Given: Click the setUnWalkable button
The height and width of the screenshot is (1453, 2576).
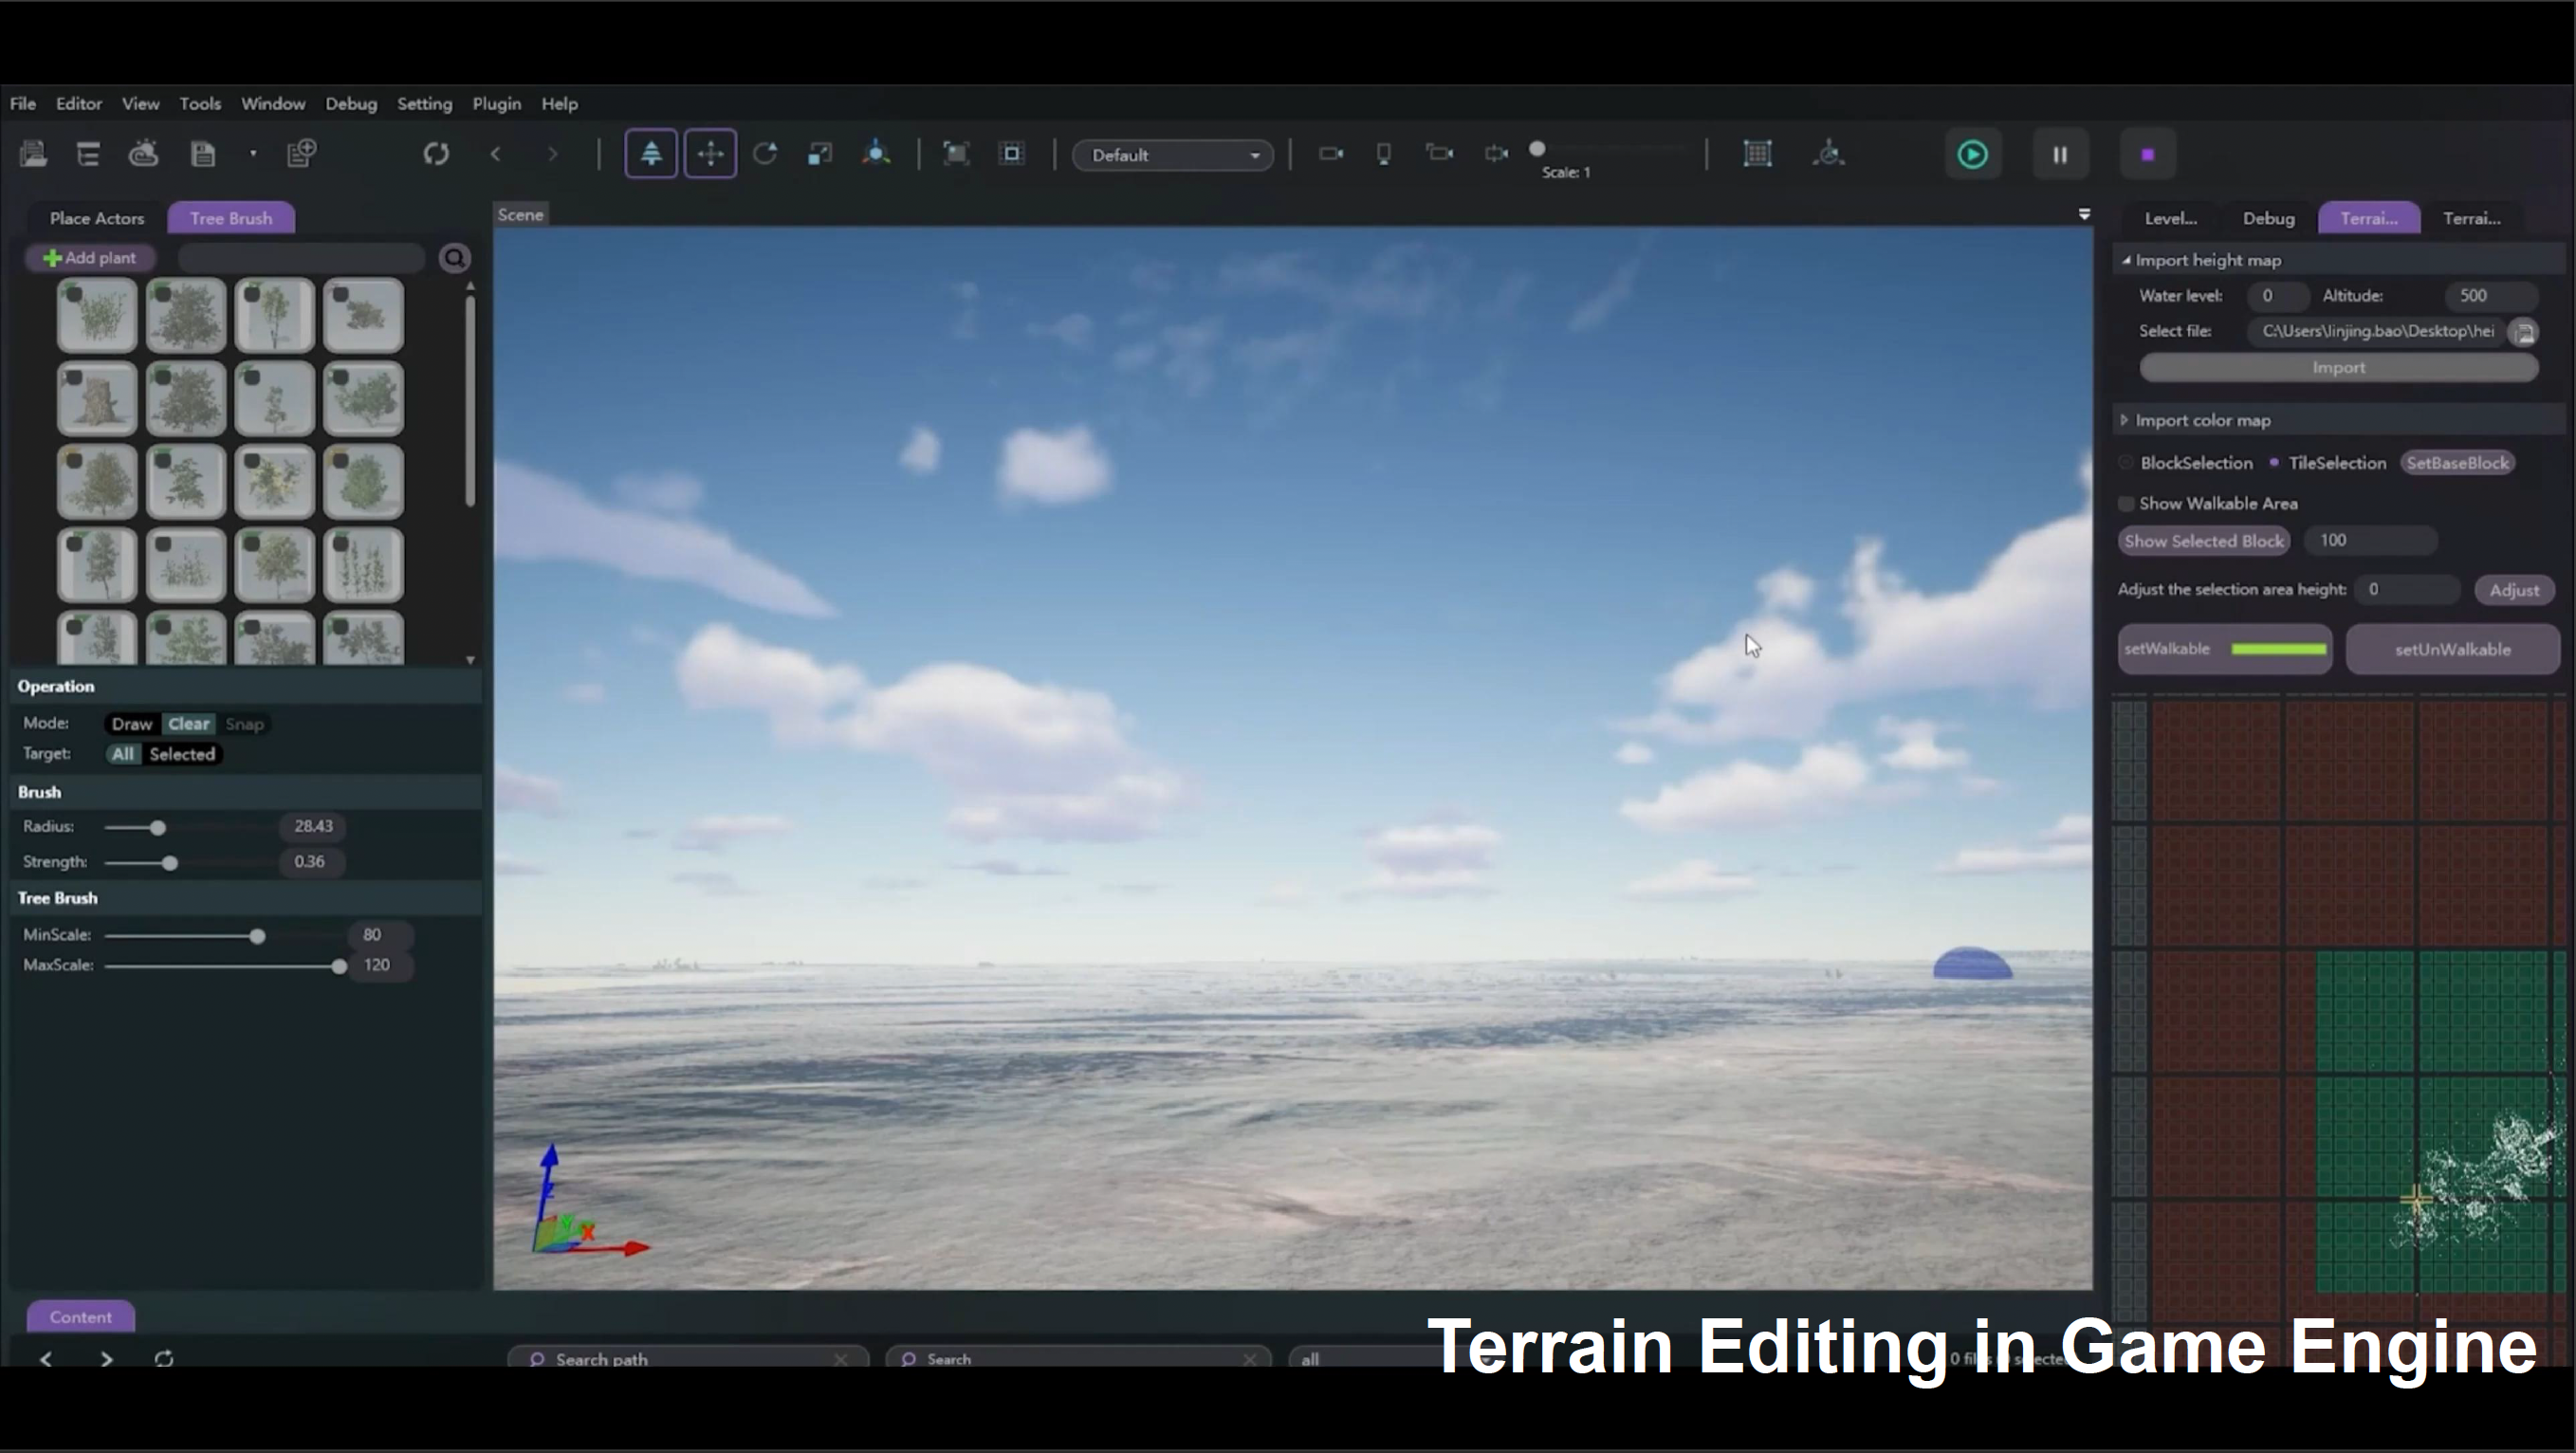Looking at the screenshot, I should tap(2452, 650).
